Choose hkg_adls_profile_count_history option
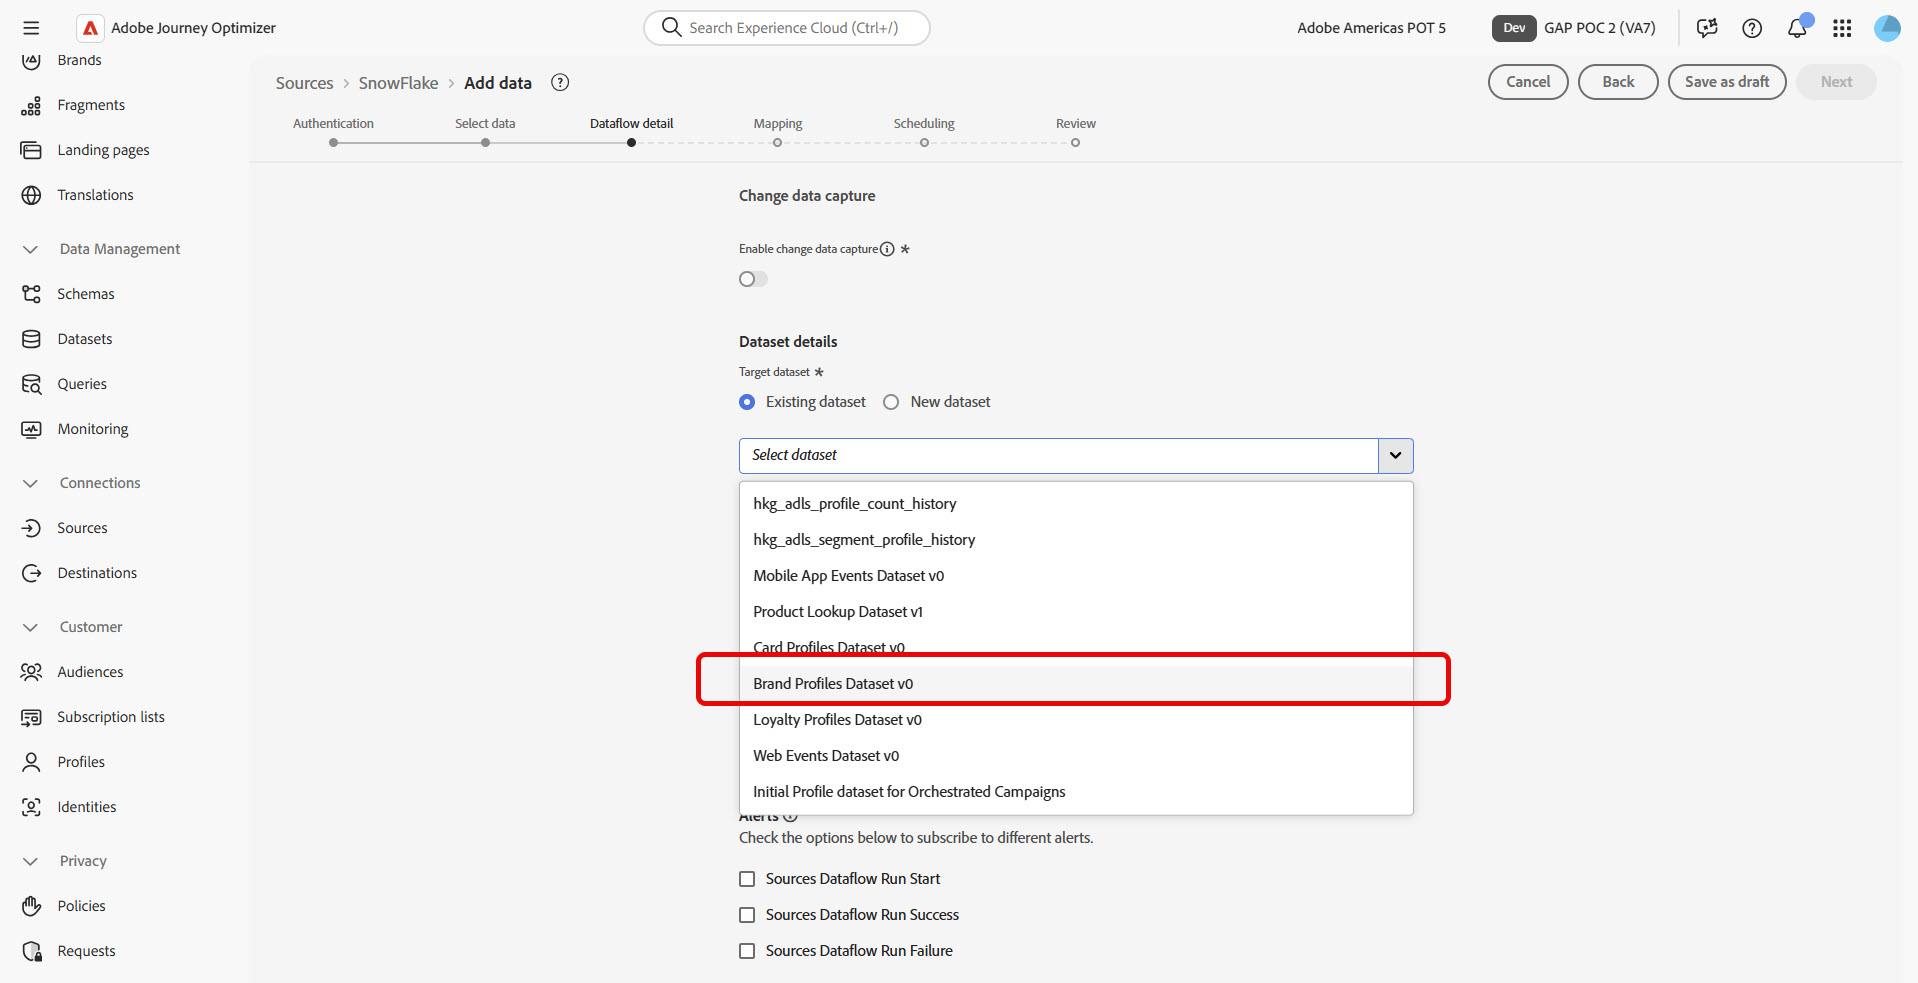Screen dimensions: 1918x983 pos(1076,504)
